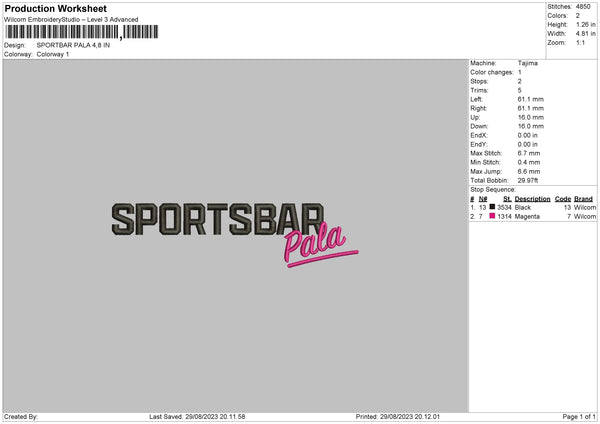Select "Printed: 29/08/2023 20.12.01" footer text

click(x=398, y=417)
